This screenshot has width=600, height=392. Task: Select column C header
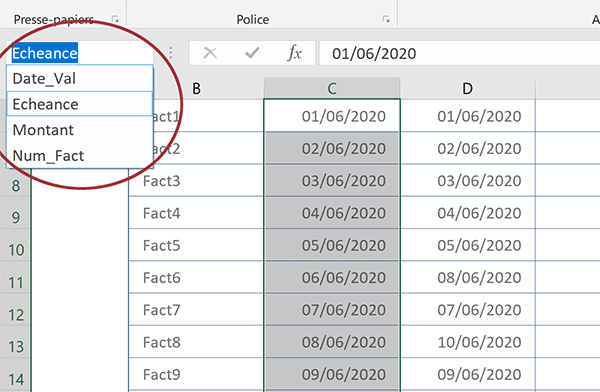(332, 88)
